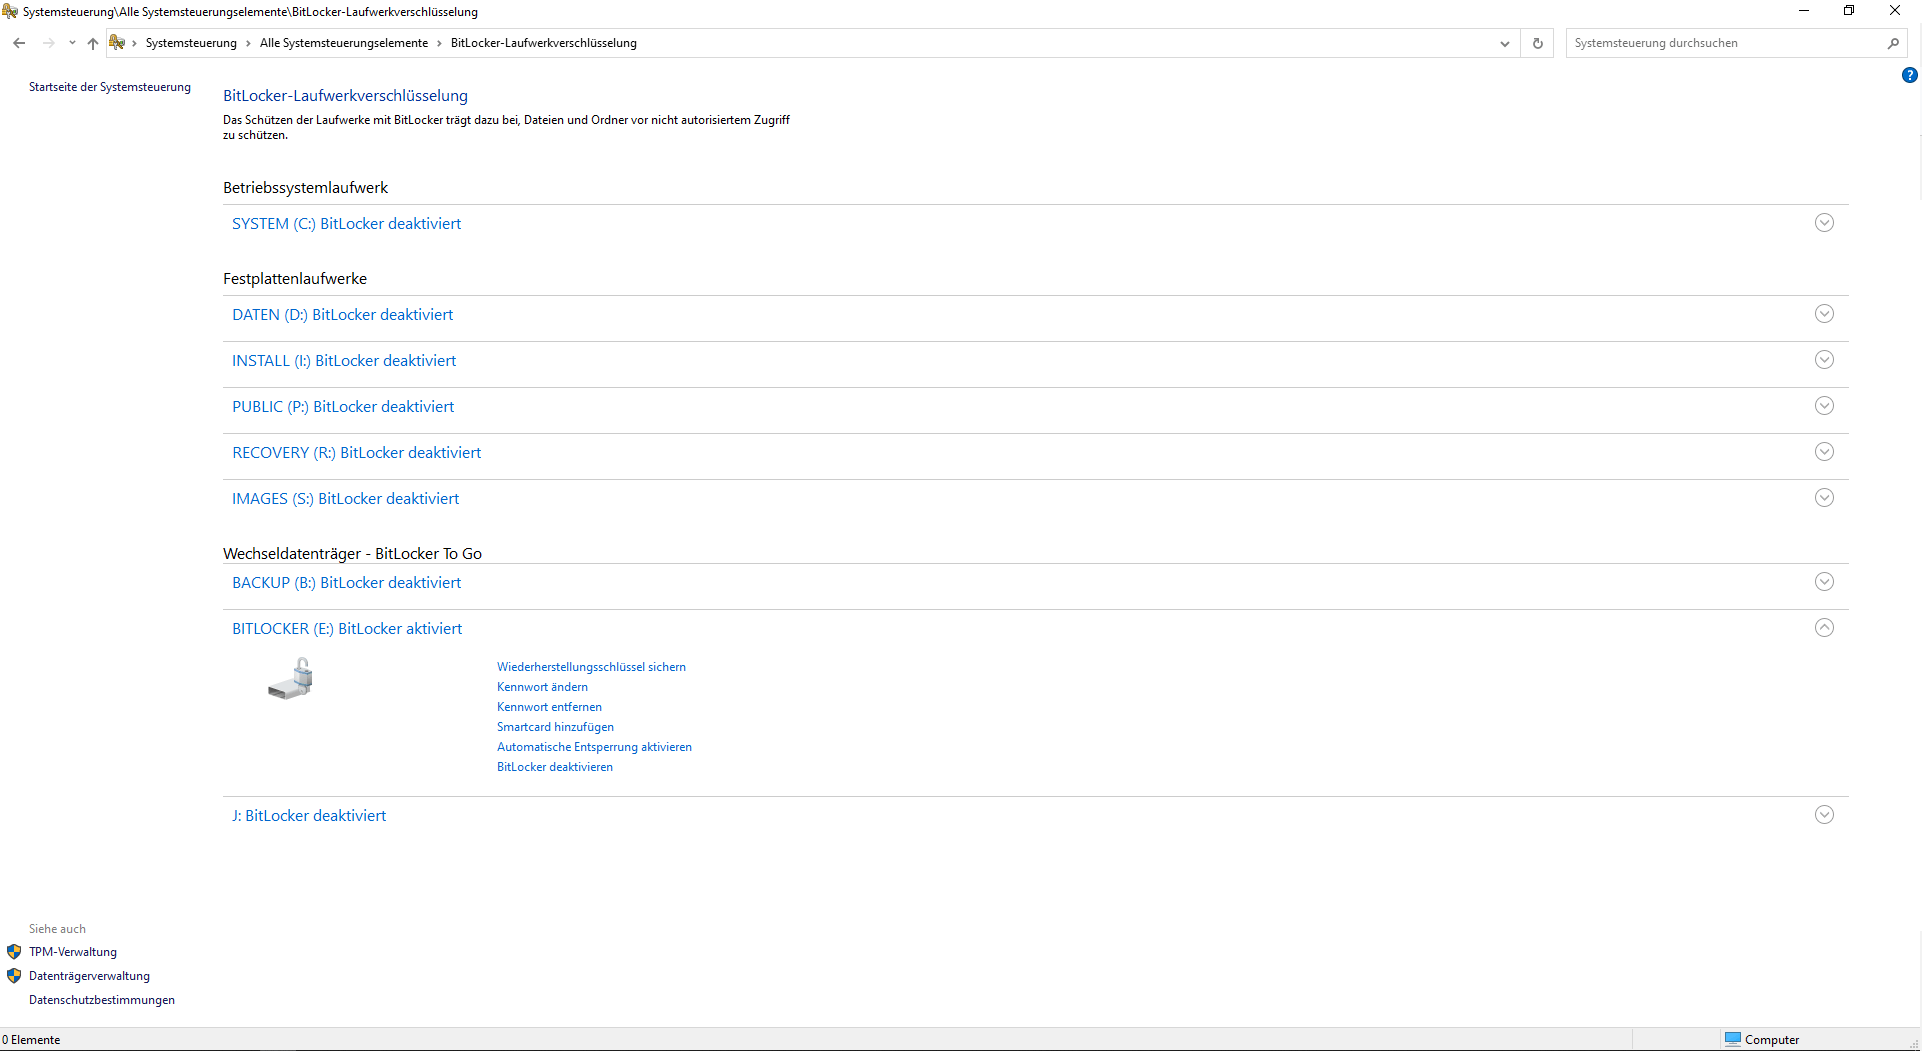
Task: Click Automatische Entsperrung aktivieren
Action: tap(594, 747)
